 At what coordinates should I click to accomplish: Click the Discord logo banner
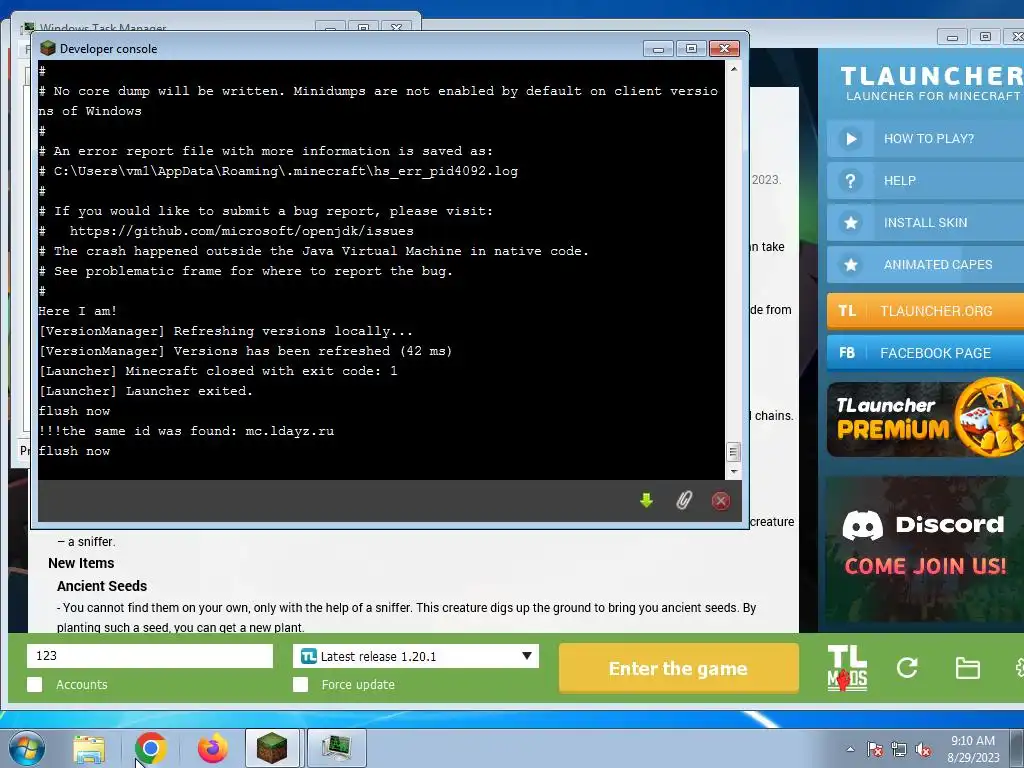click(x=925, y=549)
